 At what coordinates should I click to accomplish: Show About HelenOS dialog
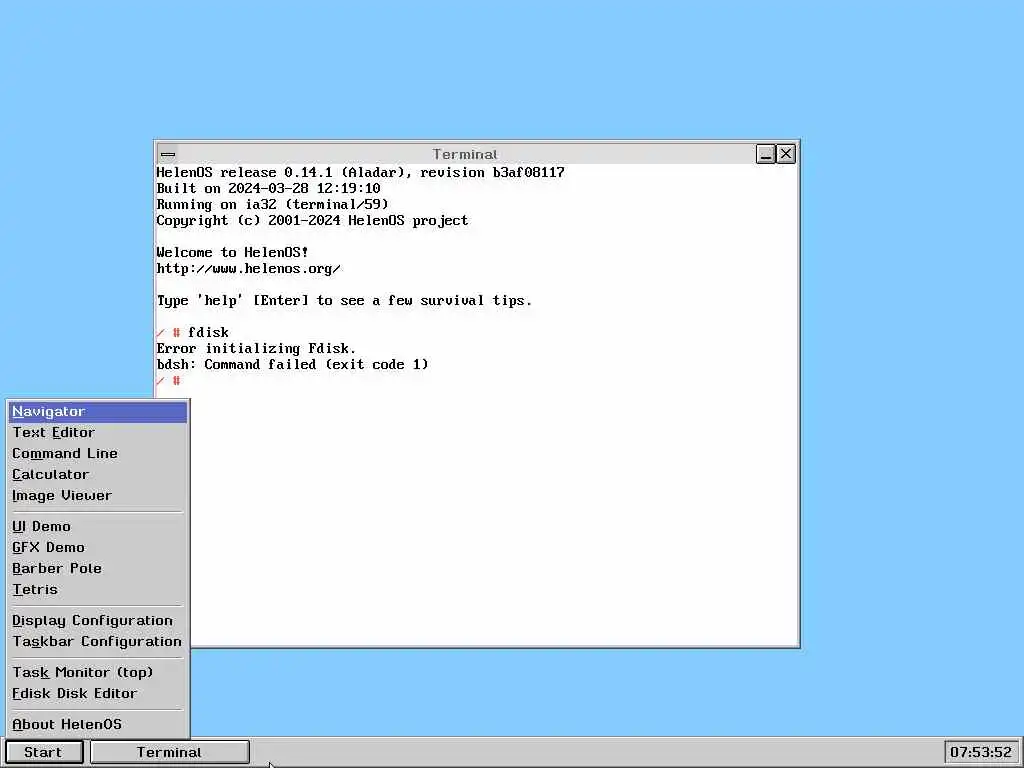[x=98, y=724]
